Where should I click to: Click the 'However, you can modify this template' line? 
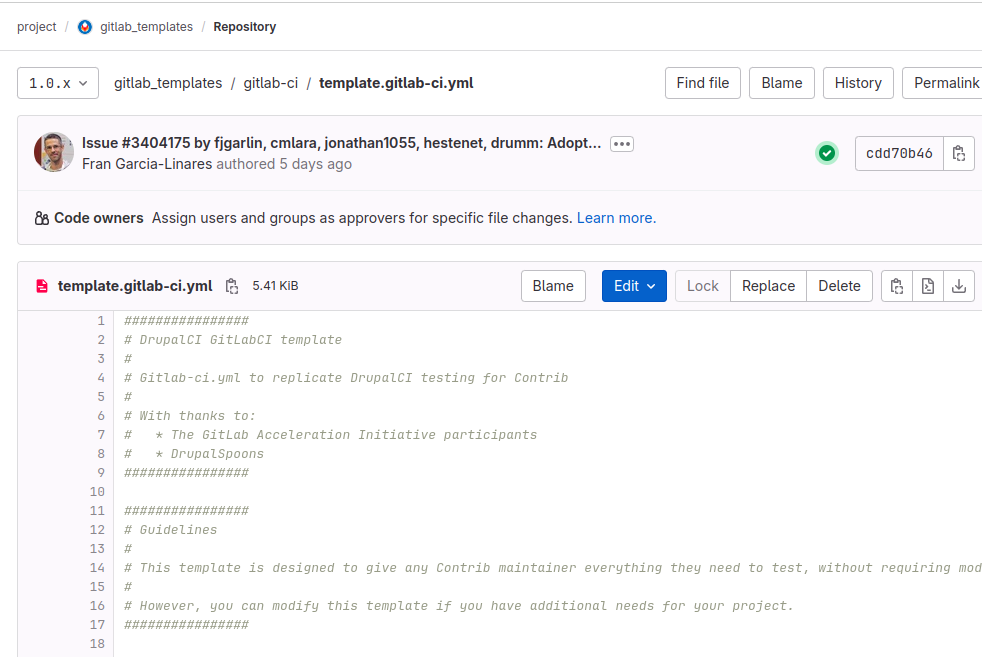pyautogui.click(x=459, y=606)
